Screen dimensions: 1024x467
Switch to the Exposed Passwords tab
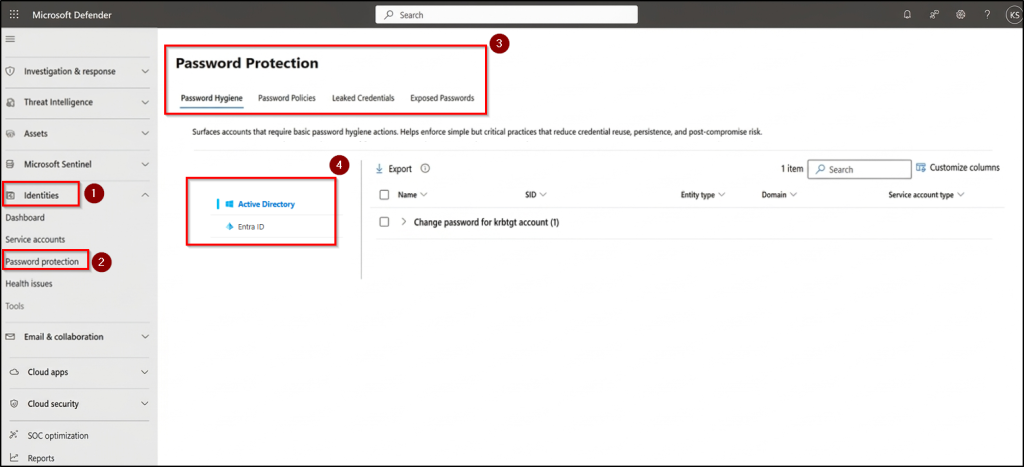click(x=442, y=98)
